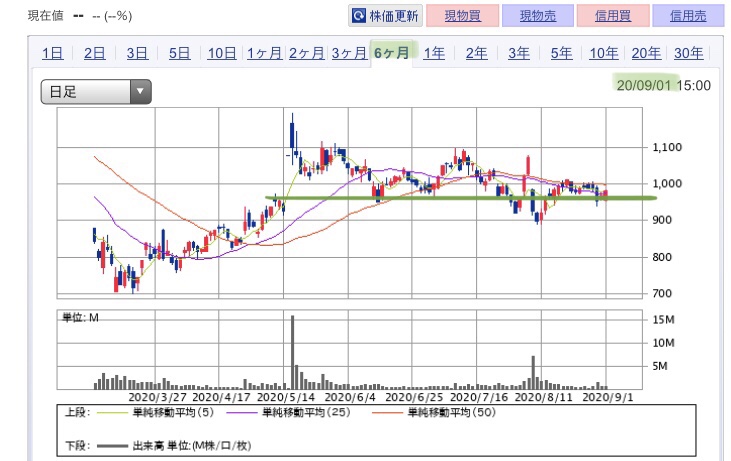Switch chart to 2年 period
The width and height of the screenshot is (731, 461).
[476, 53]
